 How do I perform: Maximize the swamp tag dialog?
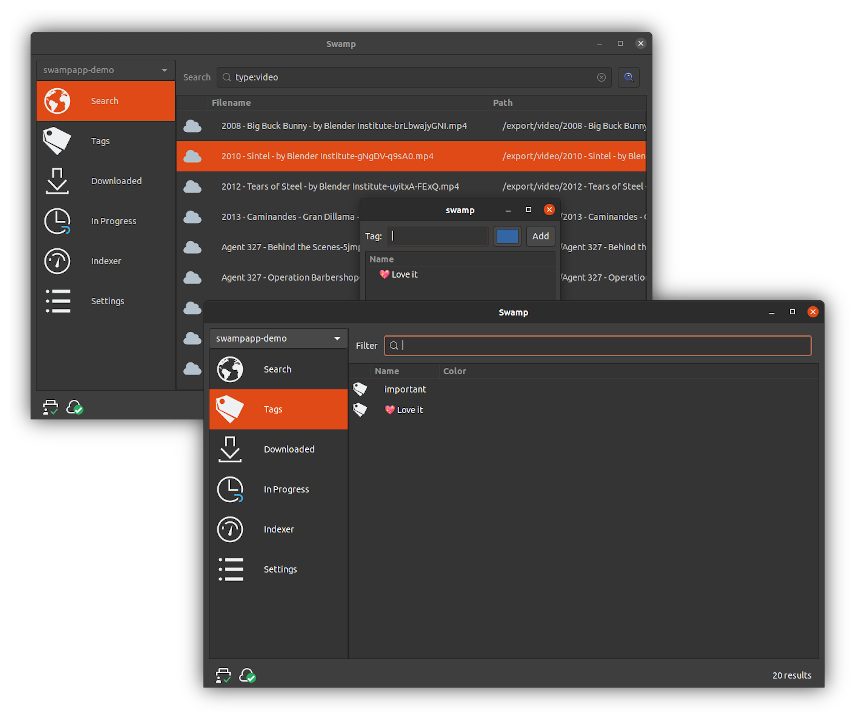(x=528, y=210)
